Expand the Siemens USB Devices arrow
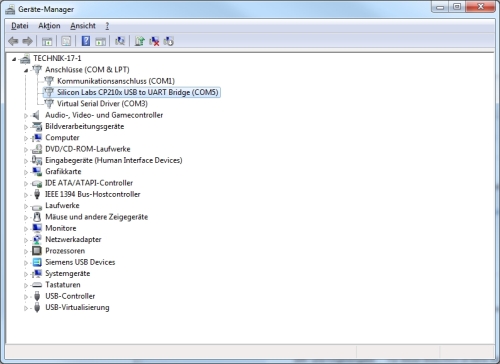The height and width of the screenshot is (364, 500). (26, 263)
